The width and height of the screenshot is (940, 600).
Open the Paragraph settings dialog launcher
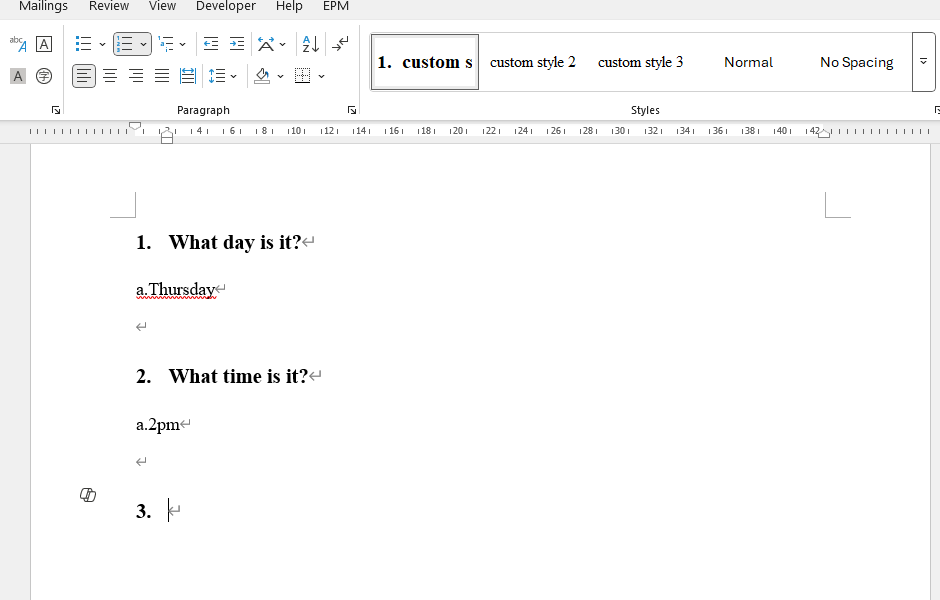click(352, 110)
